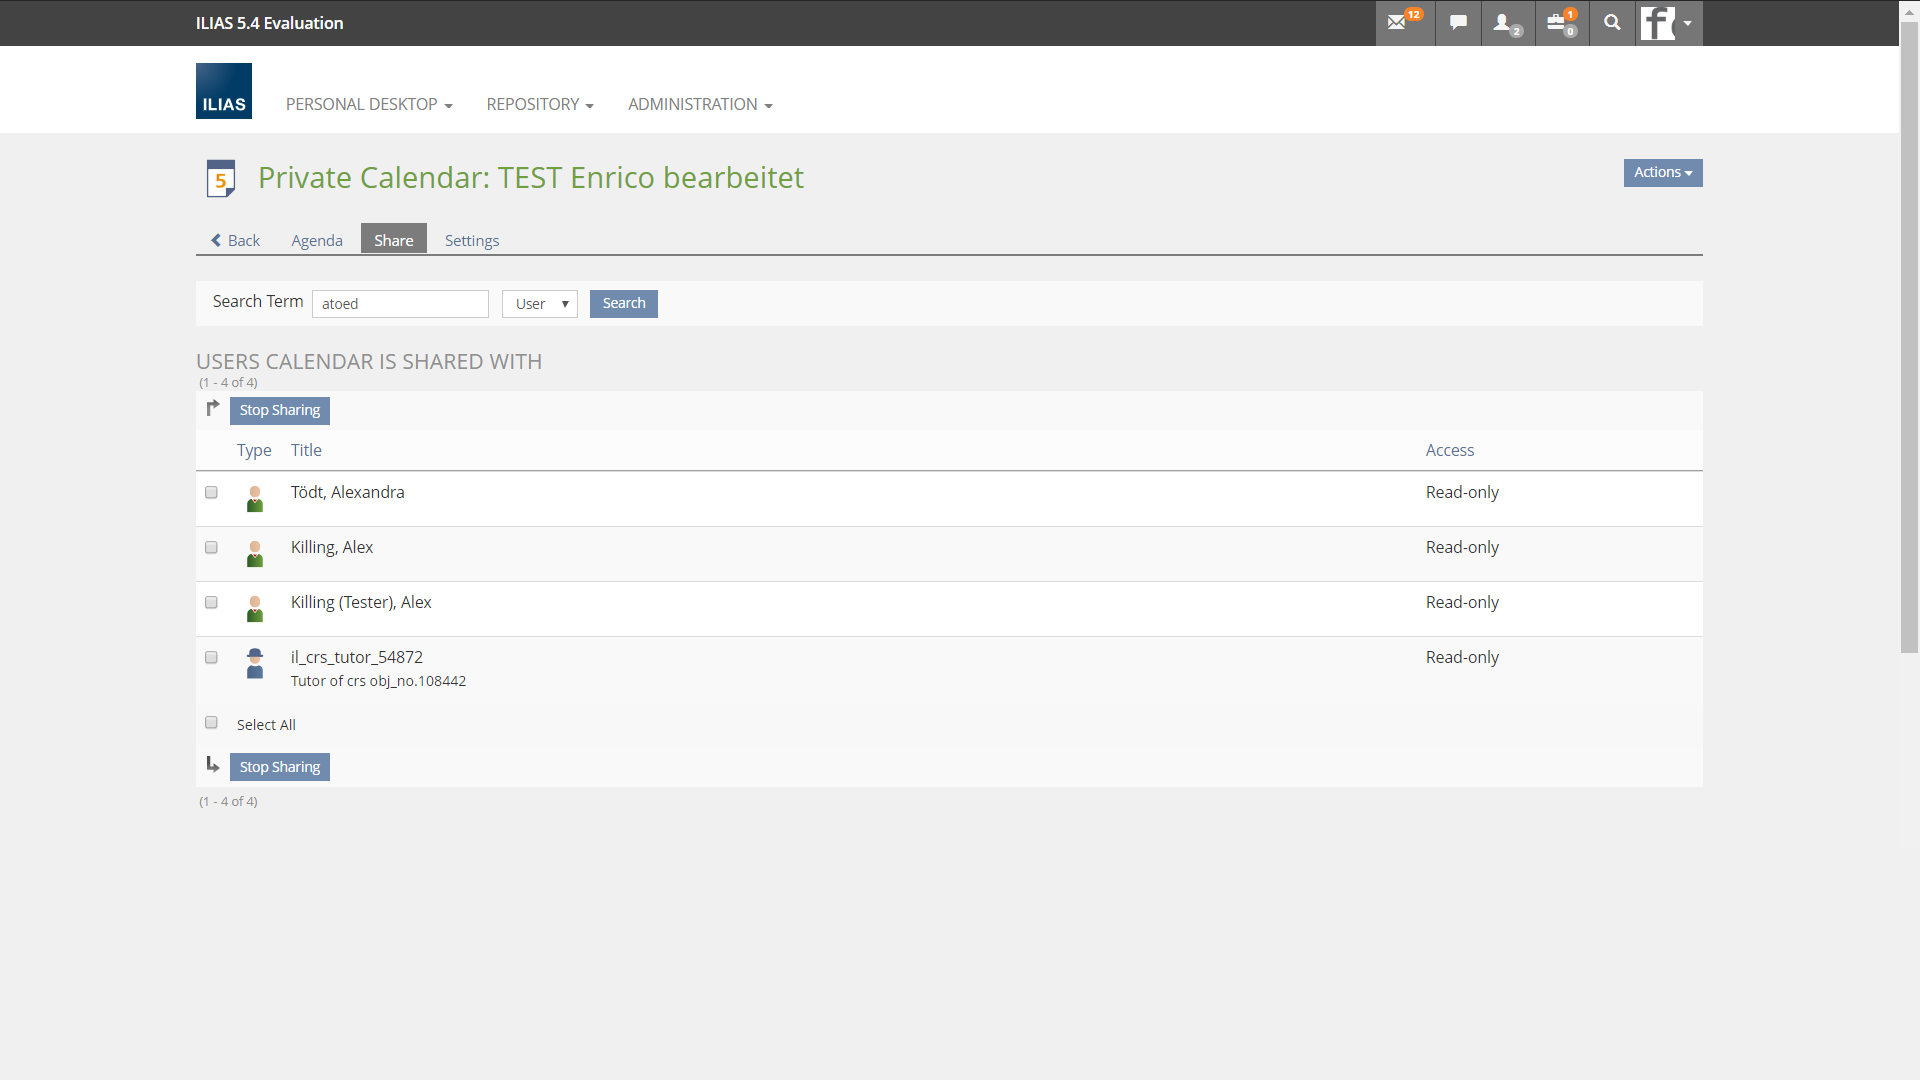This screenshot has width=1920, height=1080.
Task: Click the calendar icon beside page title
Action: pyautogui.click(x=221, y=178)
